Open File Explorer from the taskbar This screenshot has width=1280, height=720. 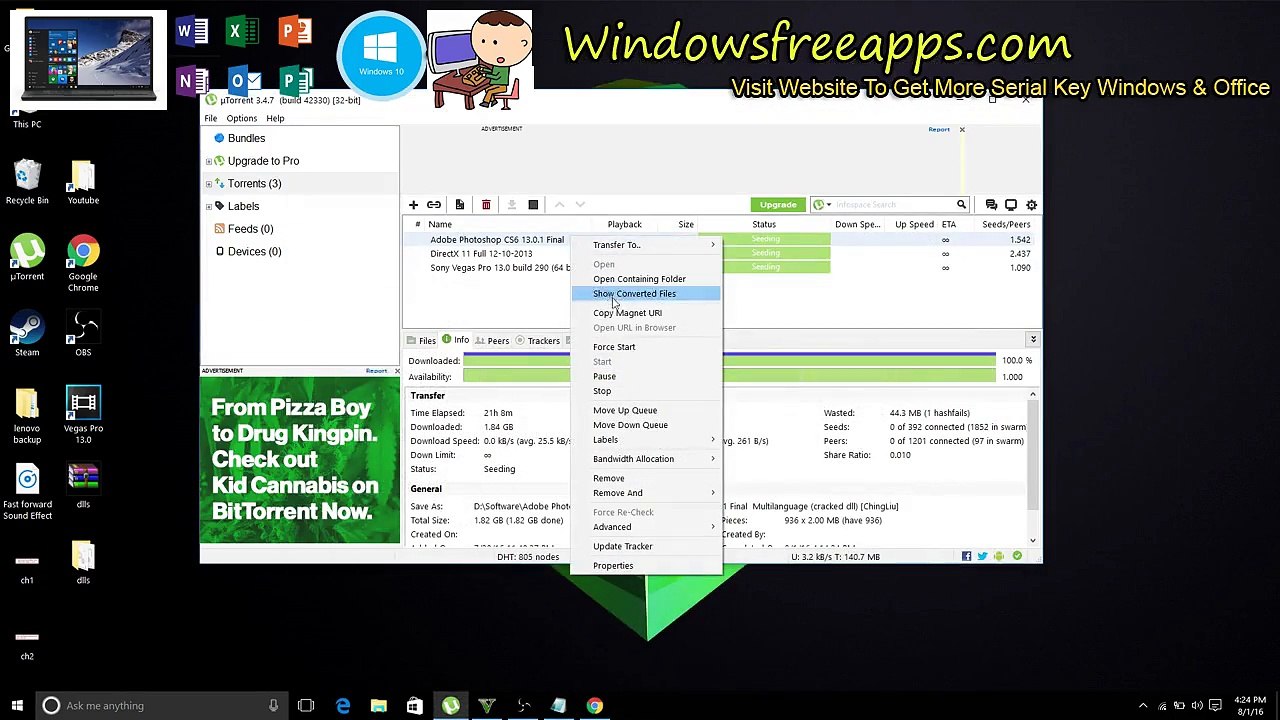pyautogui.click(x=379, y=706)
